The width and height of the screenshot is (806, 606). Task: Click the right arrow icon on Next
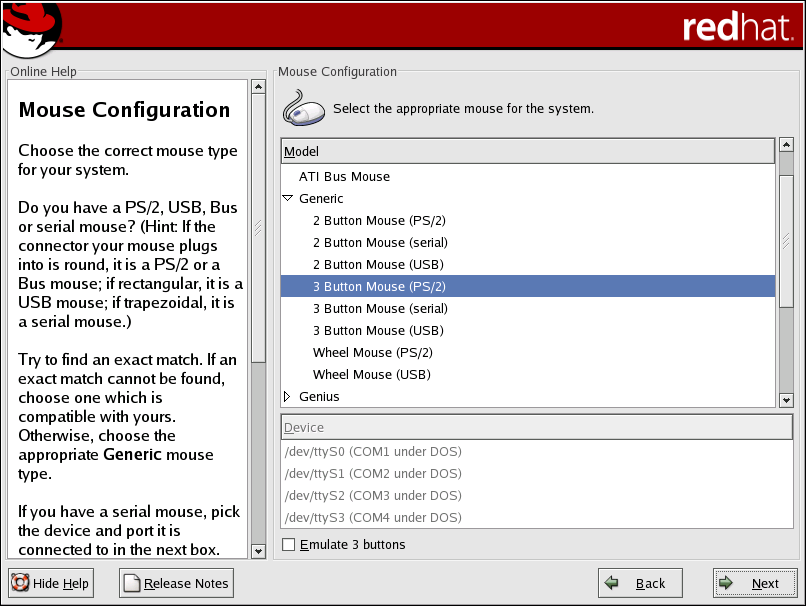pos(729,583)
